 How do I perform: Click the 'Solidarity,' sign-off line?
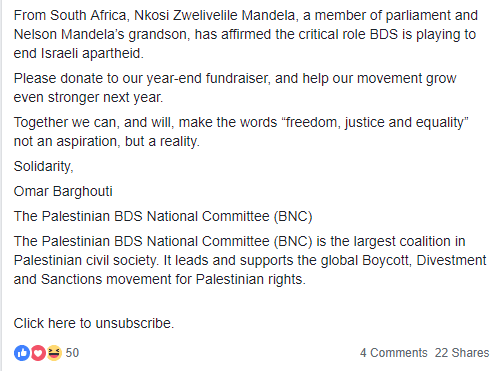tap(43, 166)
